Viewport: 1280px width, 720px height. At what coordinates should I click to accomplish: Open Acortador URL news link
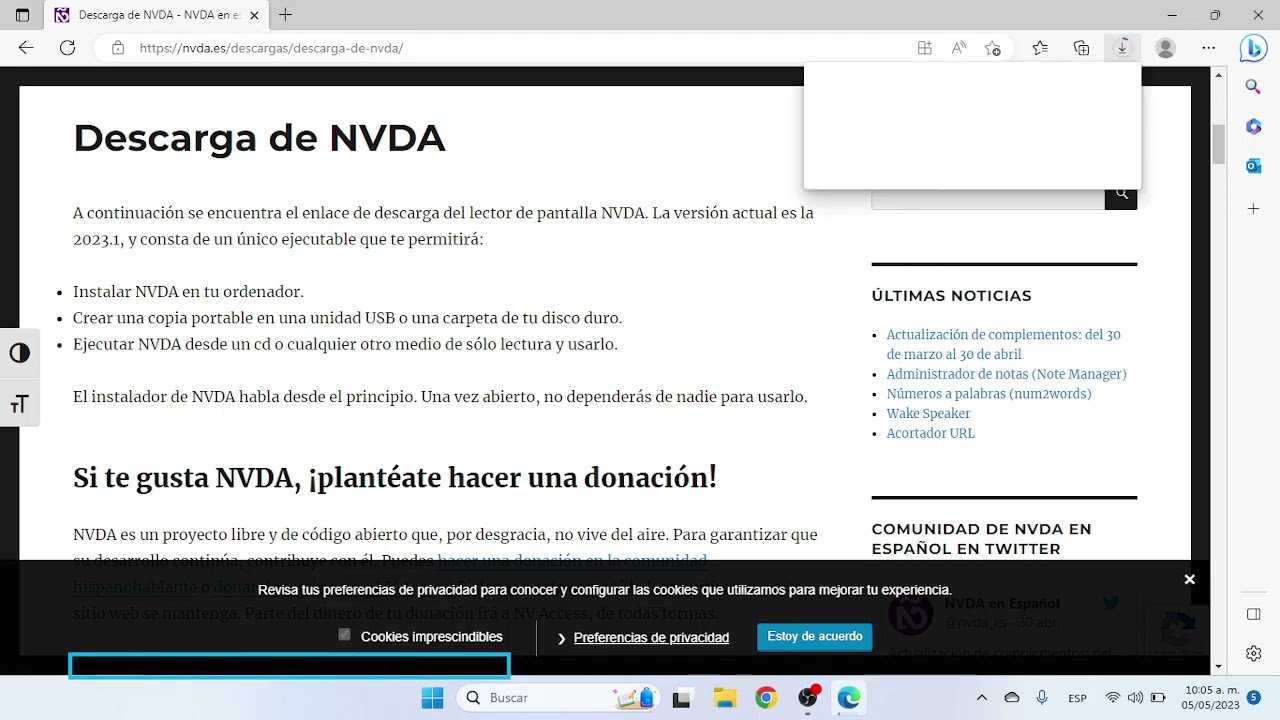(x=930, y=433)
